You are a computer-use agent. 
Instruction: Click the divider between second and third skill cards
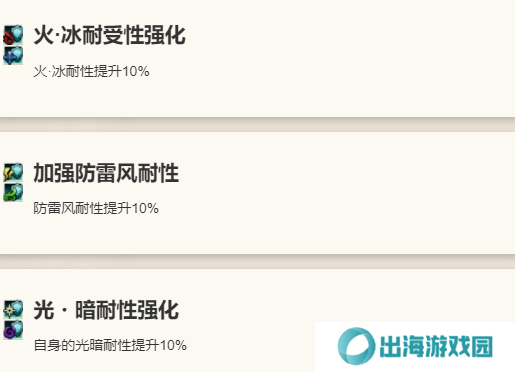(x=257, y=262)
